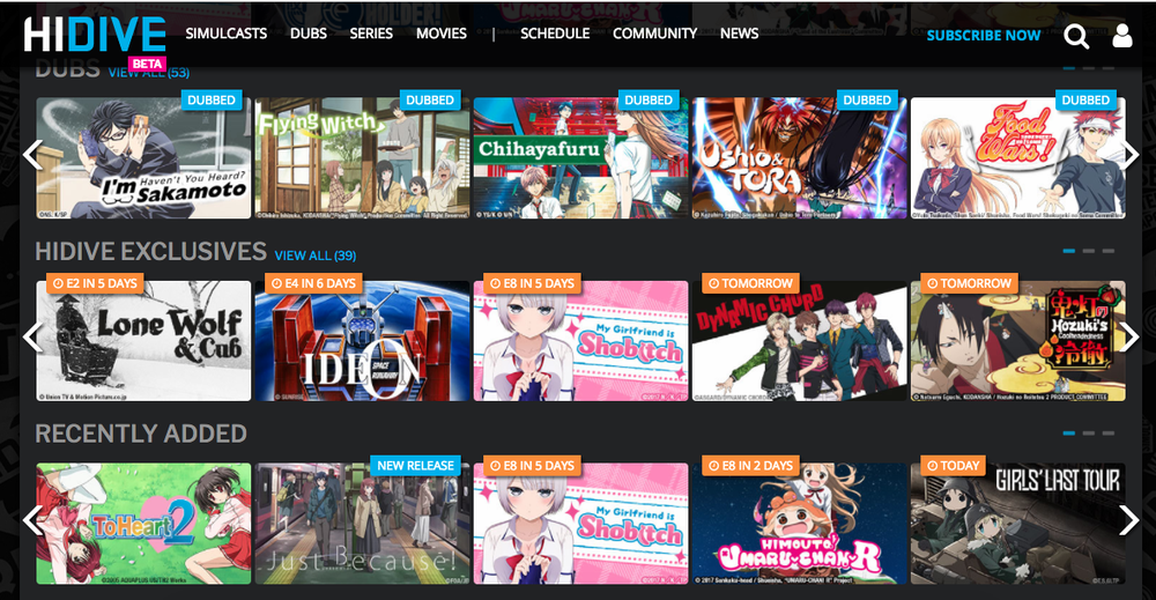The height and width of the screenshot is (600, 1156).
Task: Open Space Runaway Ideon thumbnail
Action: point(362,341)
